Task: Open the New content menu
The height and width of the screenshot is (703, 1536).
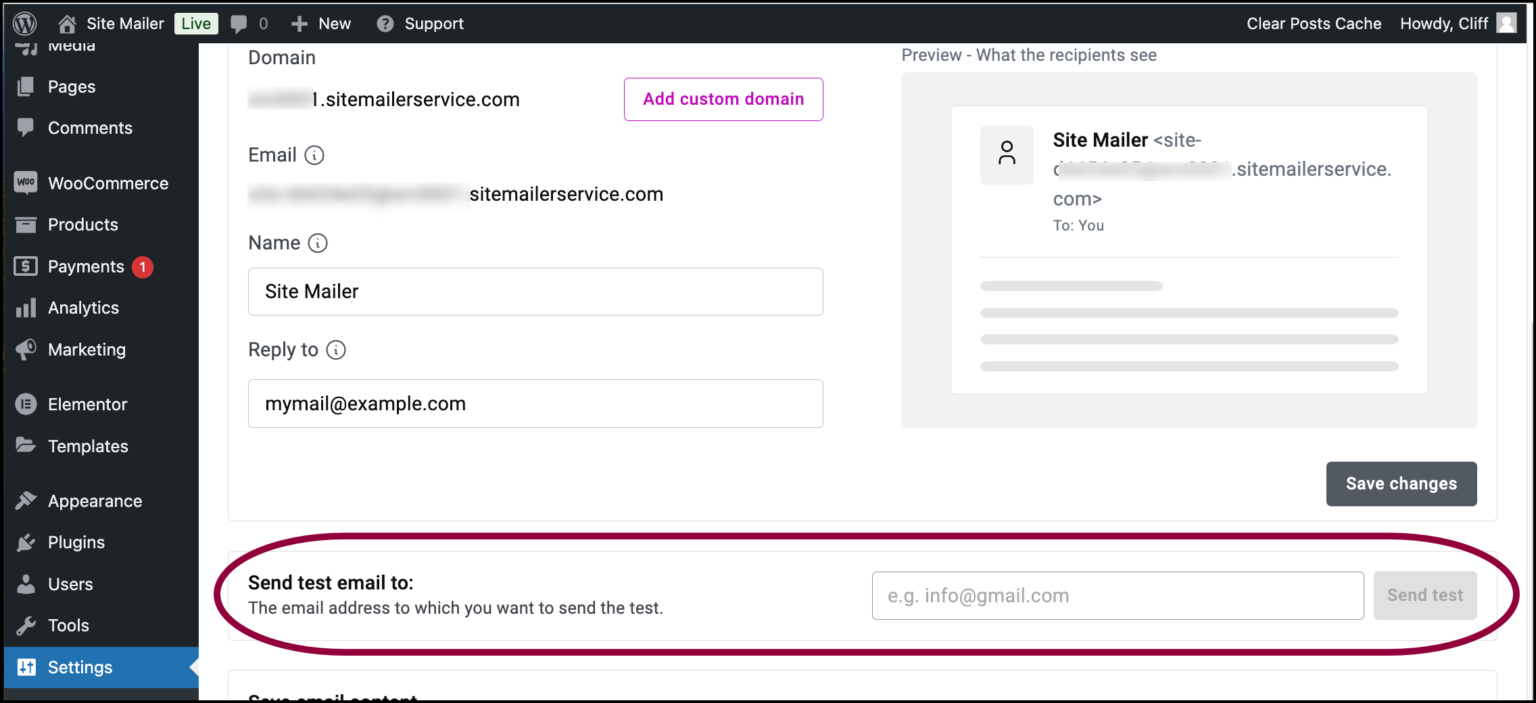Action: (x=321, y=23)
